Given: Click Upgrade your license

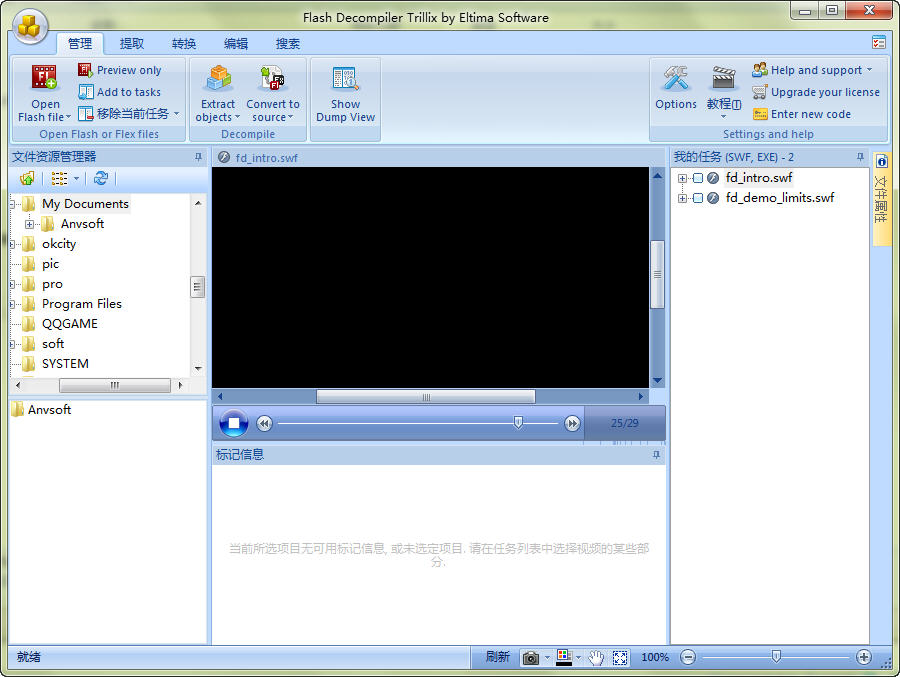Looking at the screenshot, I should pos(824,92).
